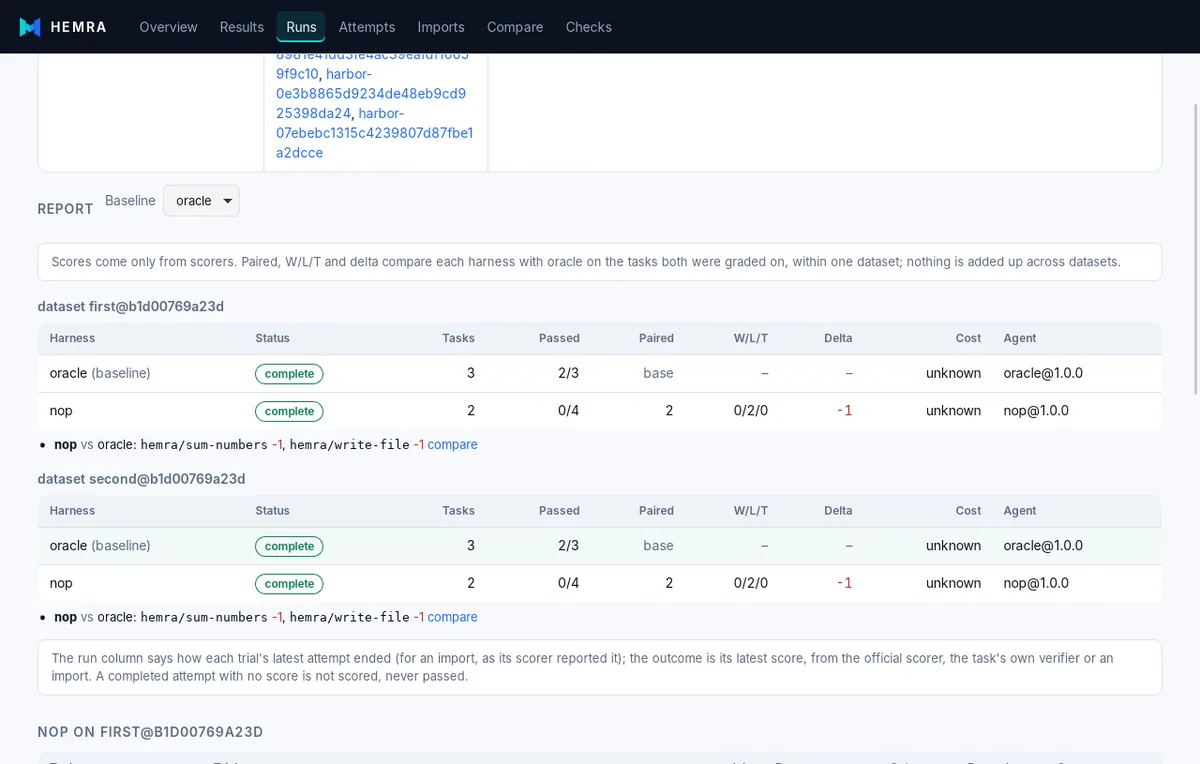
Task: Click the 'NOP ON FIRST@B1D00769A23D' heading
Action: point(150,732)
